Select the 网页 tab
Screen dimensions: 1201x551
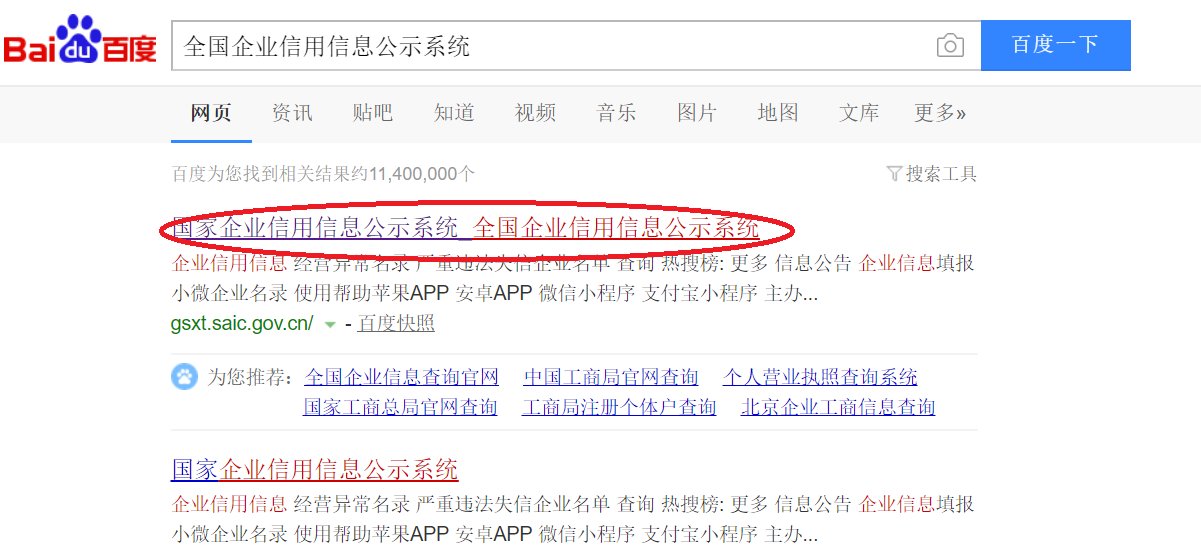pos(211,113)
